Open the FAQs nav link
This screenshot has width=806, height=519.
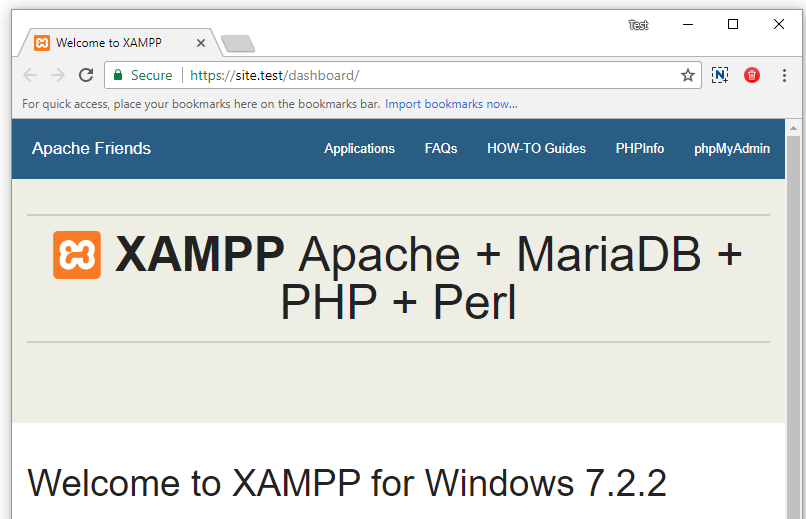point(441,149)
